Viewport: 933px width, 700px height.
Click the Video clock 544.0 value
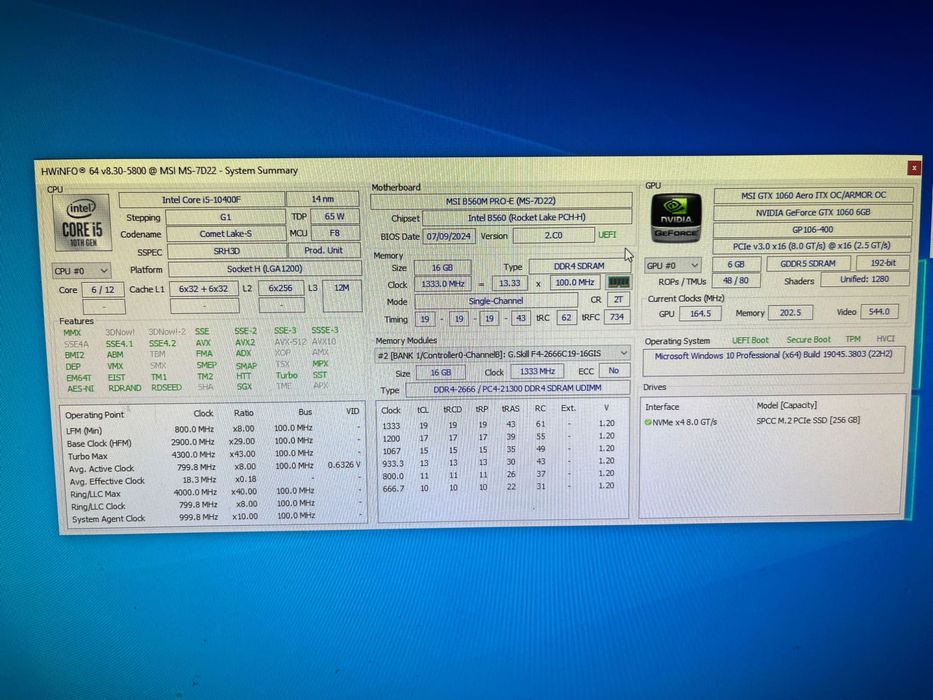[879, 311]
